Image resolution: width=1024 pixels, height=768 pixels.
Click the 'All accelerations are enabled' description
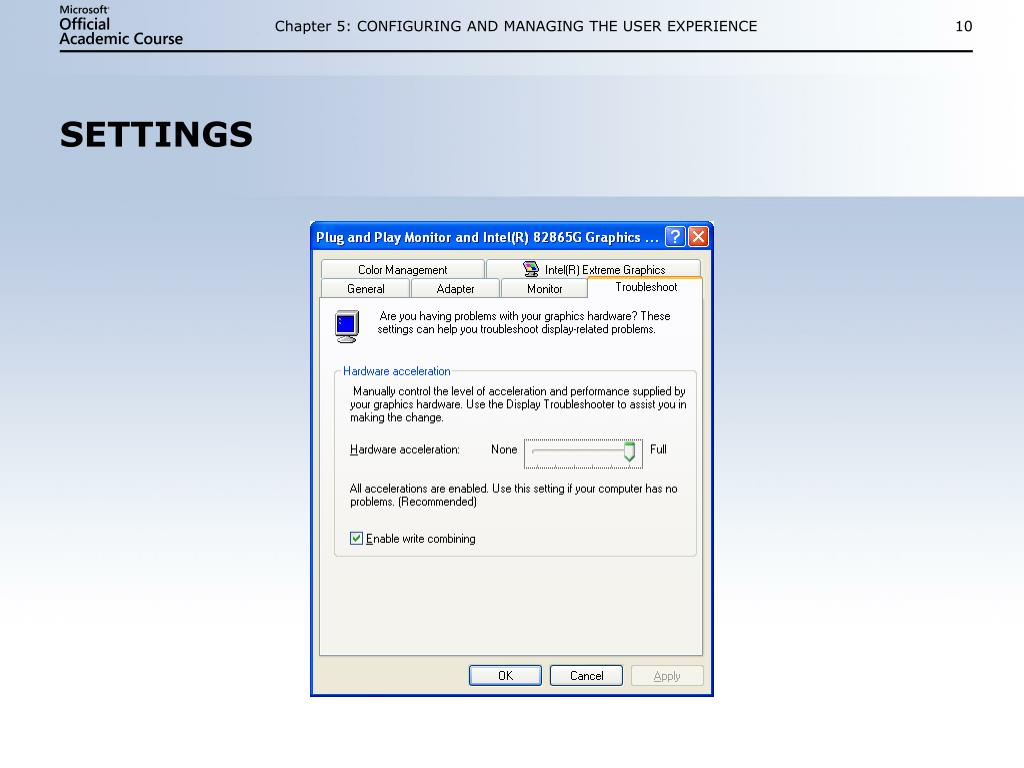(x=513, y=495)
